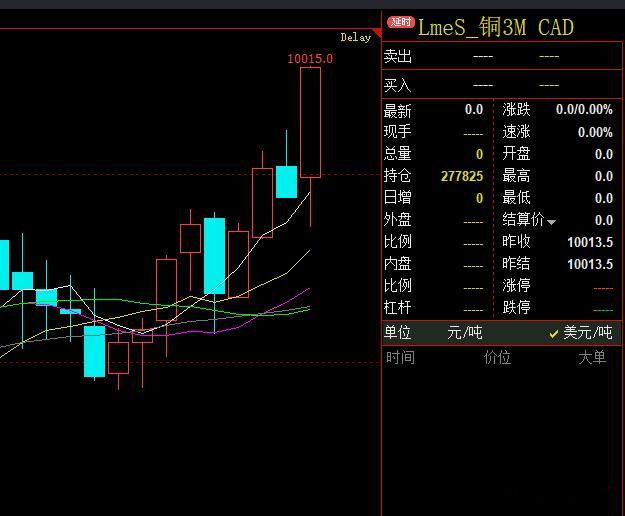The height and width of the screenshot is (516, 625).
Task: Click the 内盘 label
Action: click(397, 263)
